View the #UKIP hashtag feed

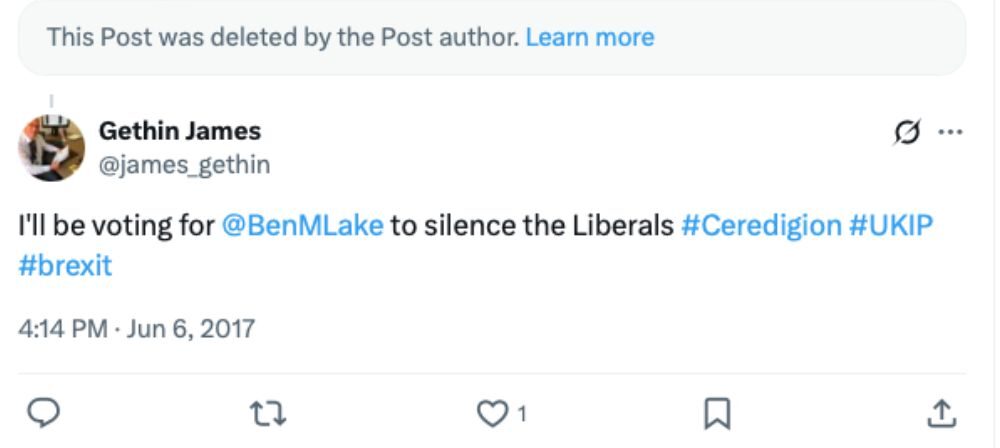tap(891, 225)
